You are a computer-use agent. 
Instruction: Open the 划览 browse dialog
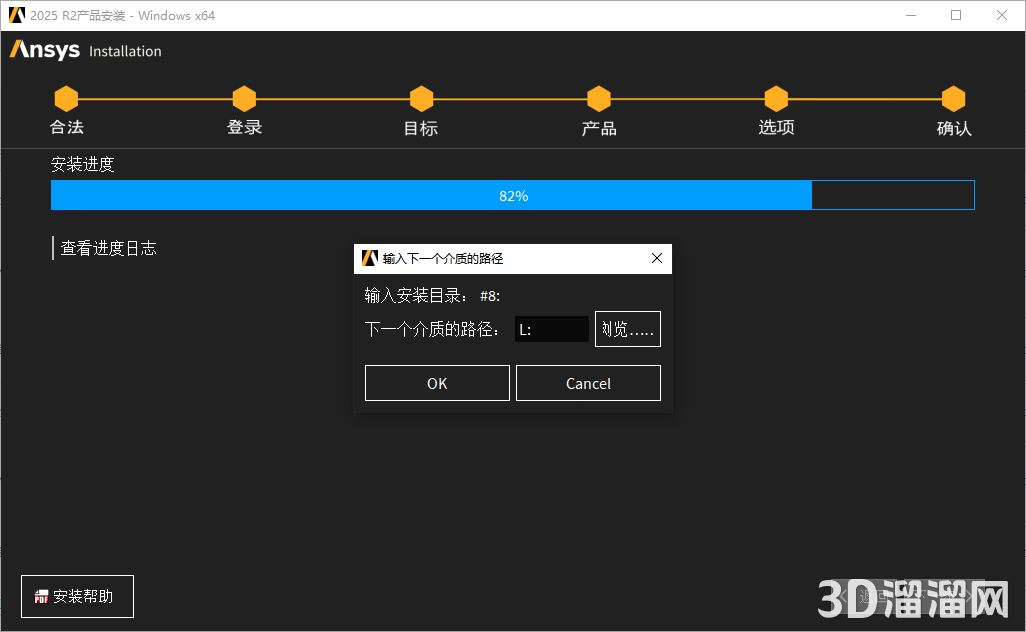point(627,328)
